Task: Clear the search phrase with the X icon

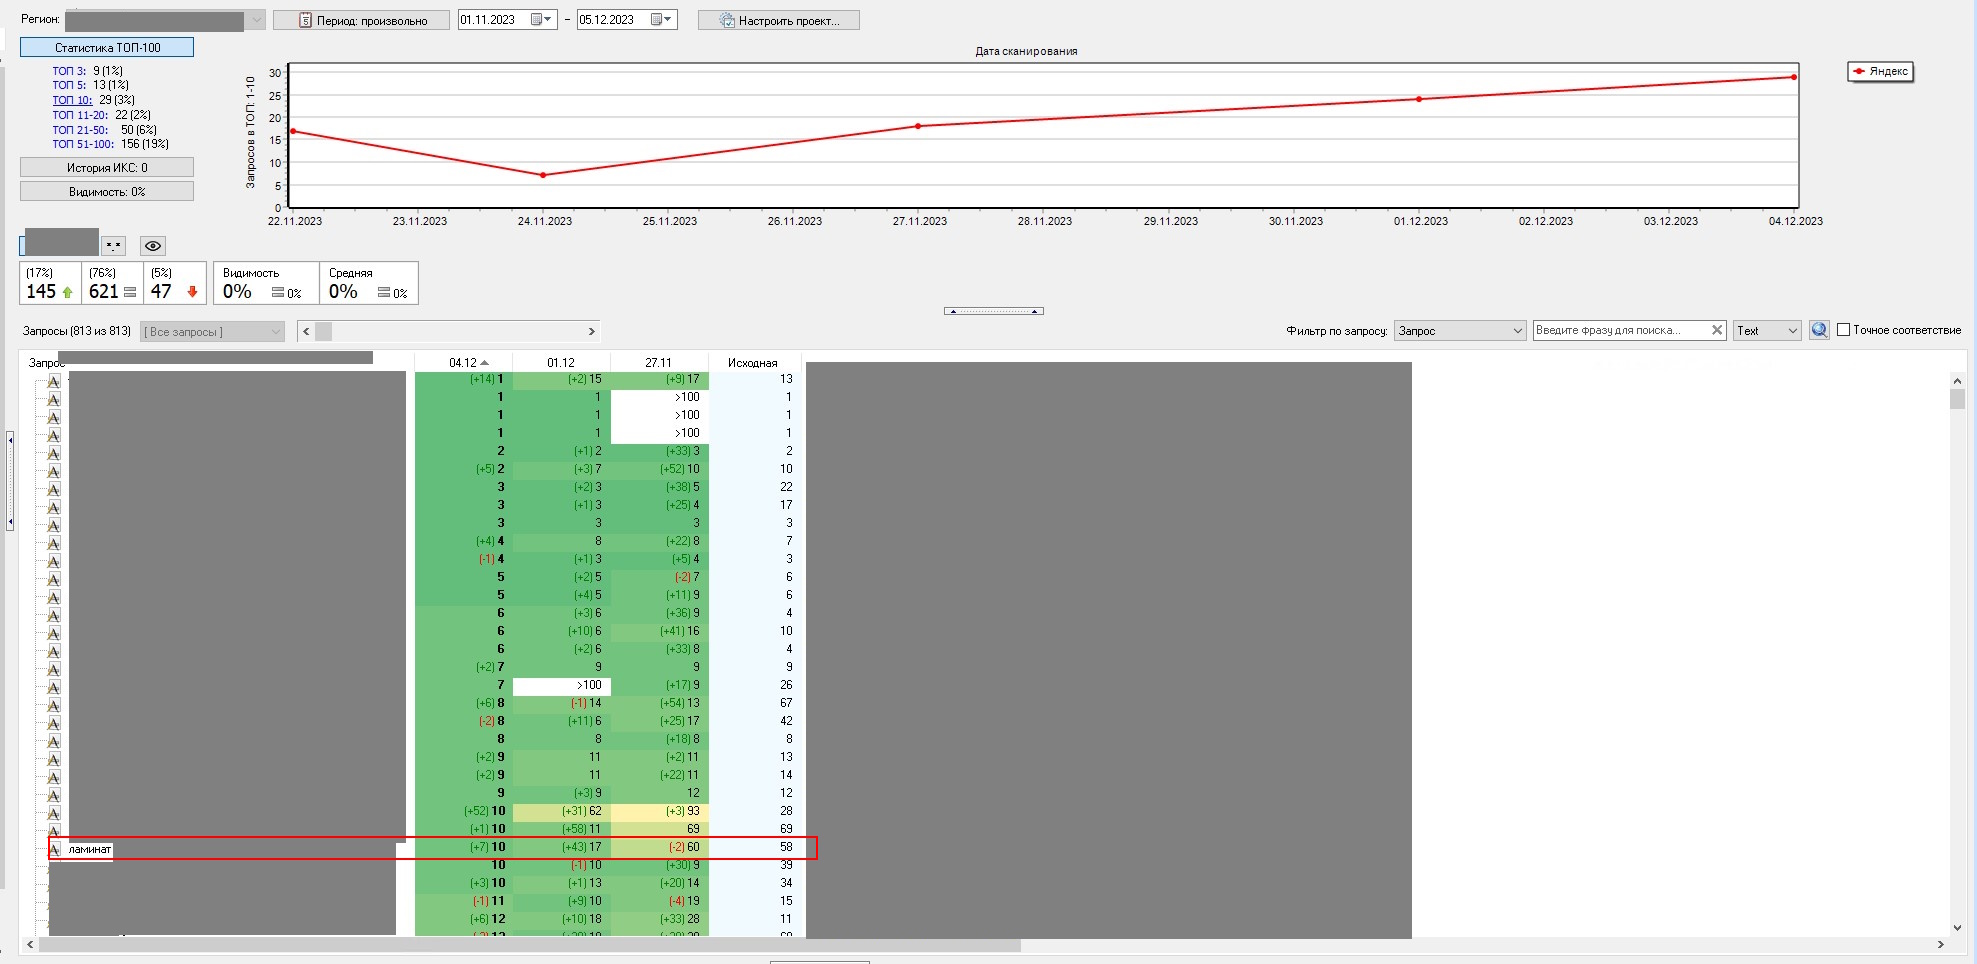Action: (1716, 330)
